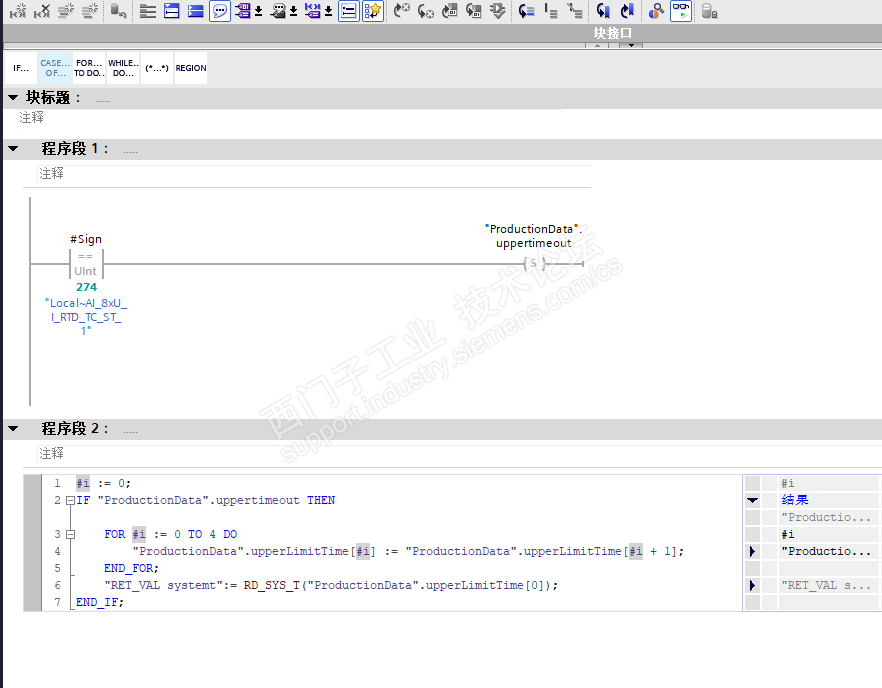This screenshot has width=882, height=688.
Task: Insert IF... instruction from favorites
Action: [x=21, y=68]
